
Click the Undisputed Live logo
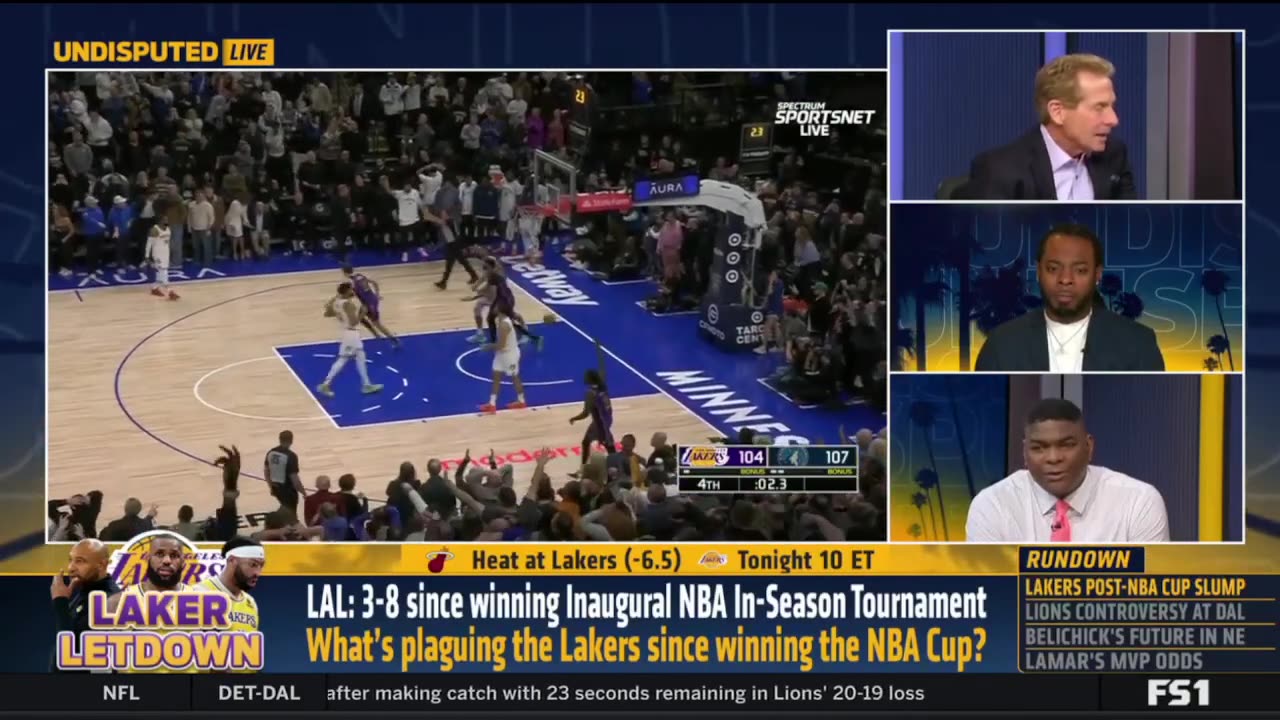click(x=163, y=52)
